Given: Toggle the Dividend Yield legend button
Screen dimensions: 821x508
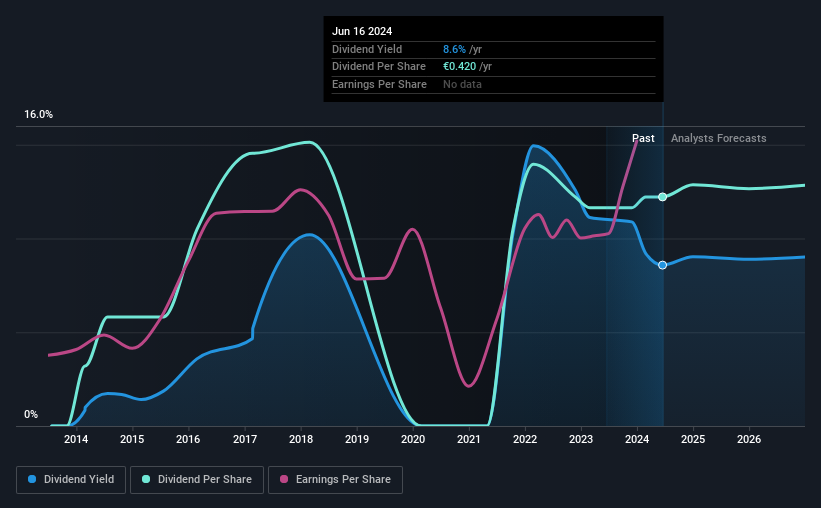Looking at the screenshot, I should (71, 480).
